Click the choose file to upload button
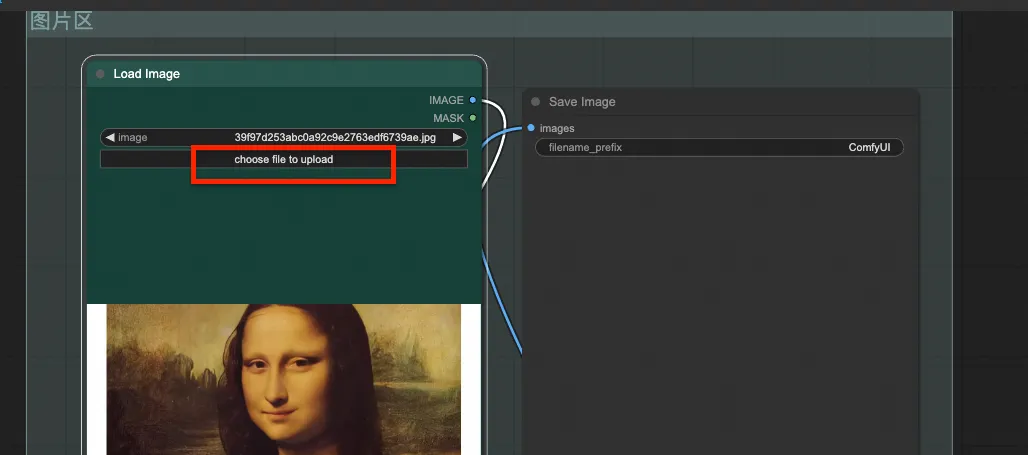The image size is (1028, 455). [x=283, y=159]
